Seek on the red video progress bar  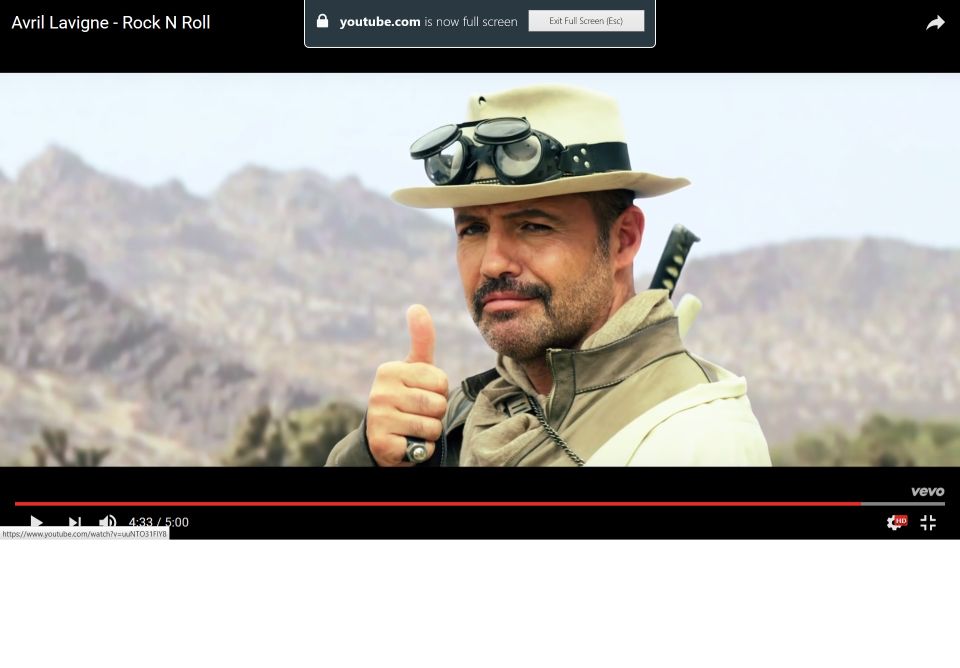[438, 504]
